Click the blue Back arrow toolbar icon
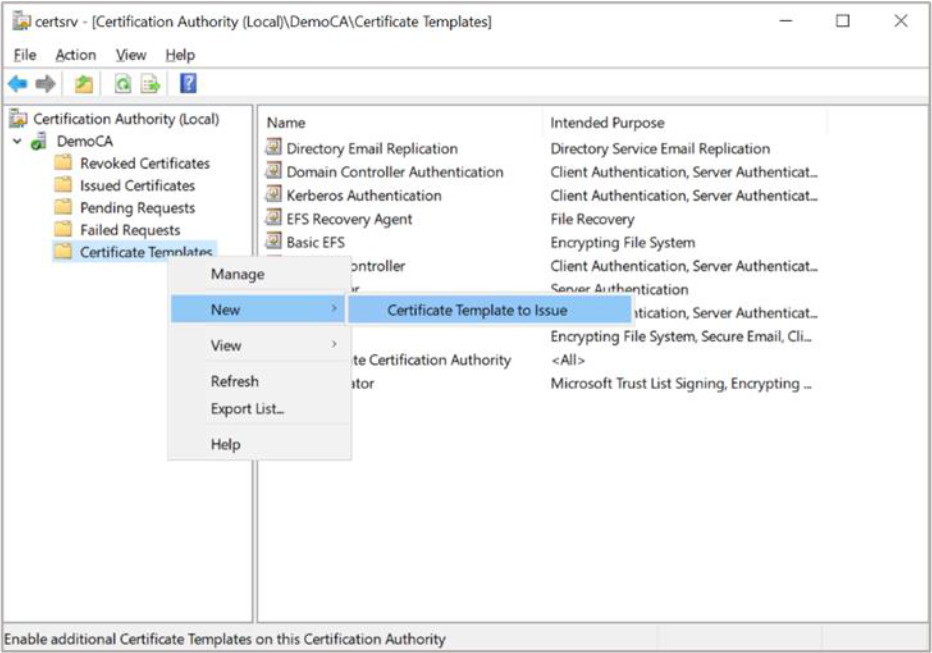 pyautogui.click(x=17, y=84)
